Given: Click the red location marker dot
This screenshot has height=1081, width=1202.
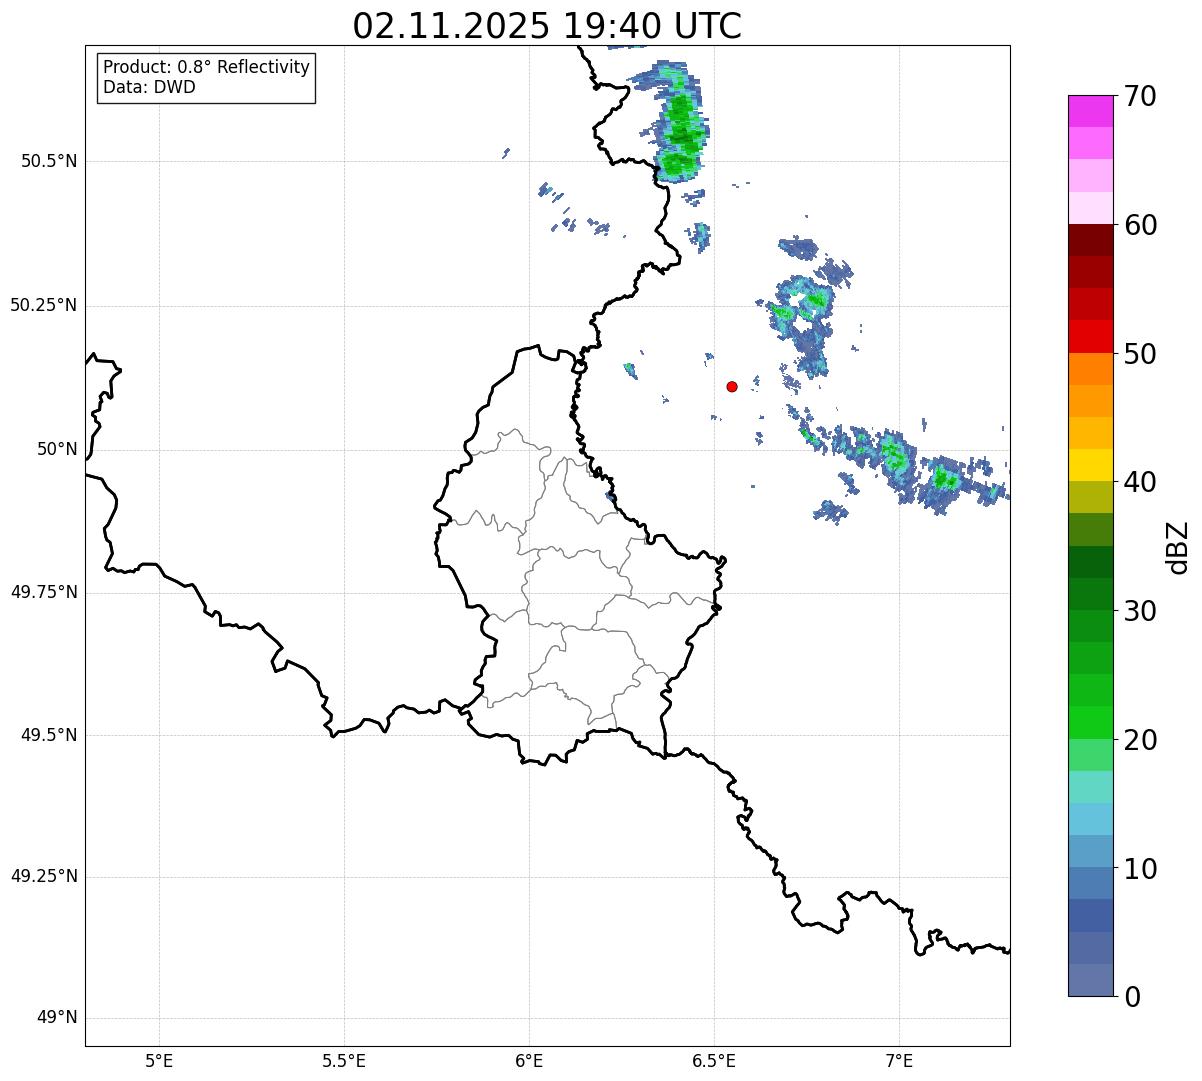Looking at the screenshot, I should [x=732, y=386].
